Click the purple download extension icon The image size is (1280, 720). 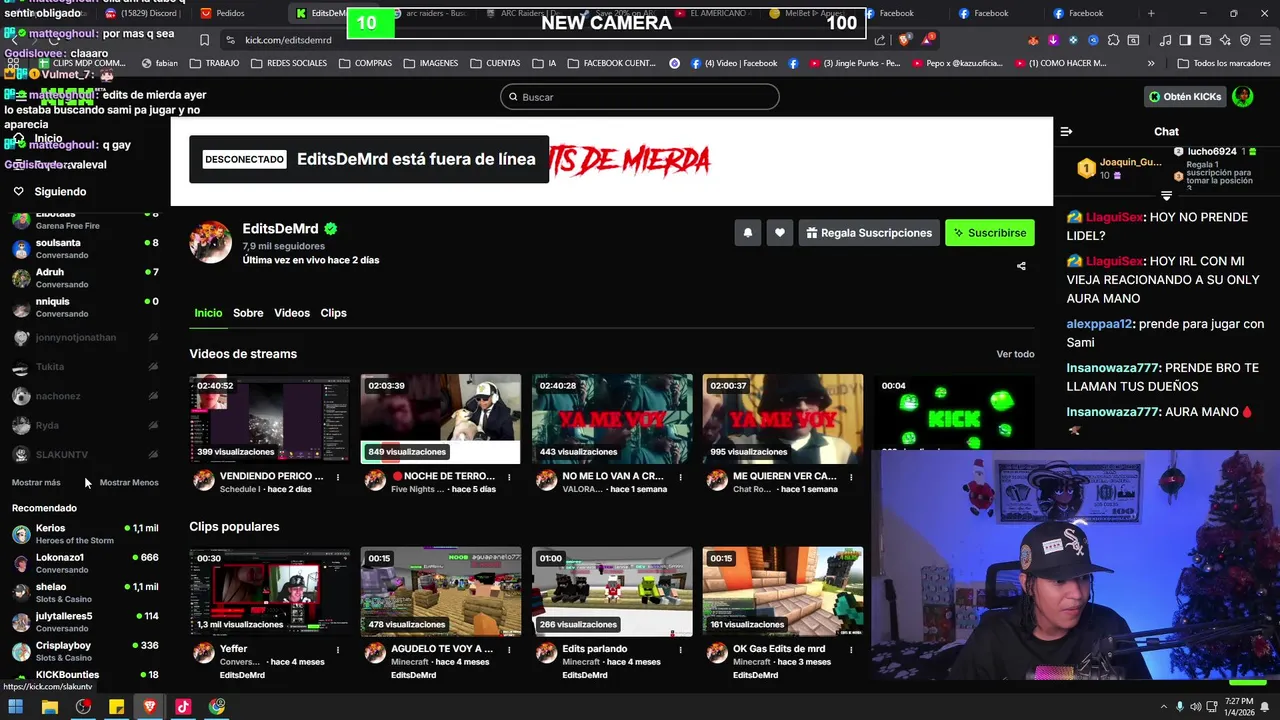point(1053,40)
